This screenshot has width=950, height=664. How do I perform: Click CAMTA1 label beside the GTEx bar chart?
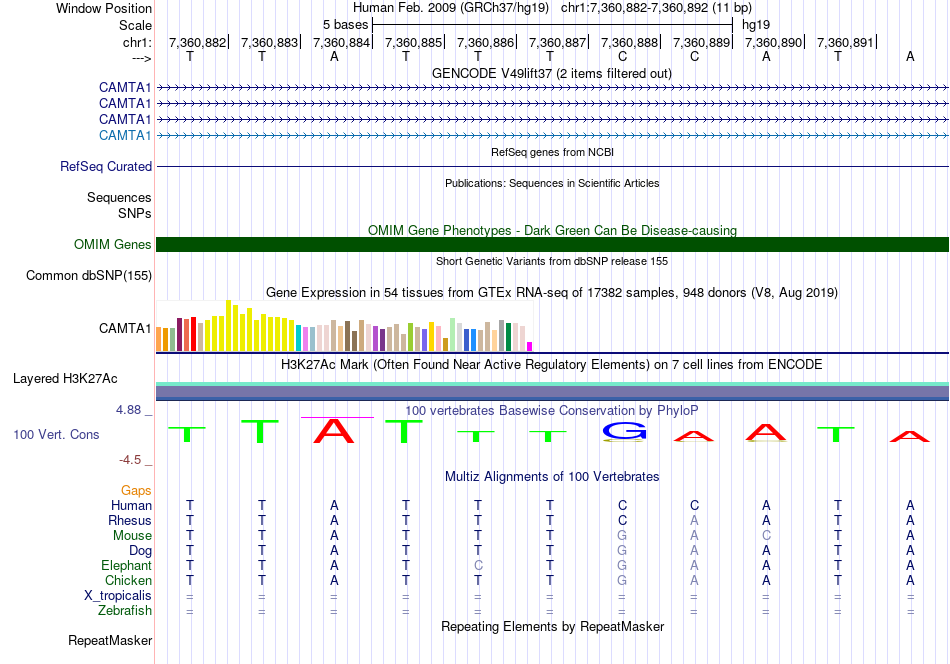click(125, 328)
